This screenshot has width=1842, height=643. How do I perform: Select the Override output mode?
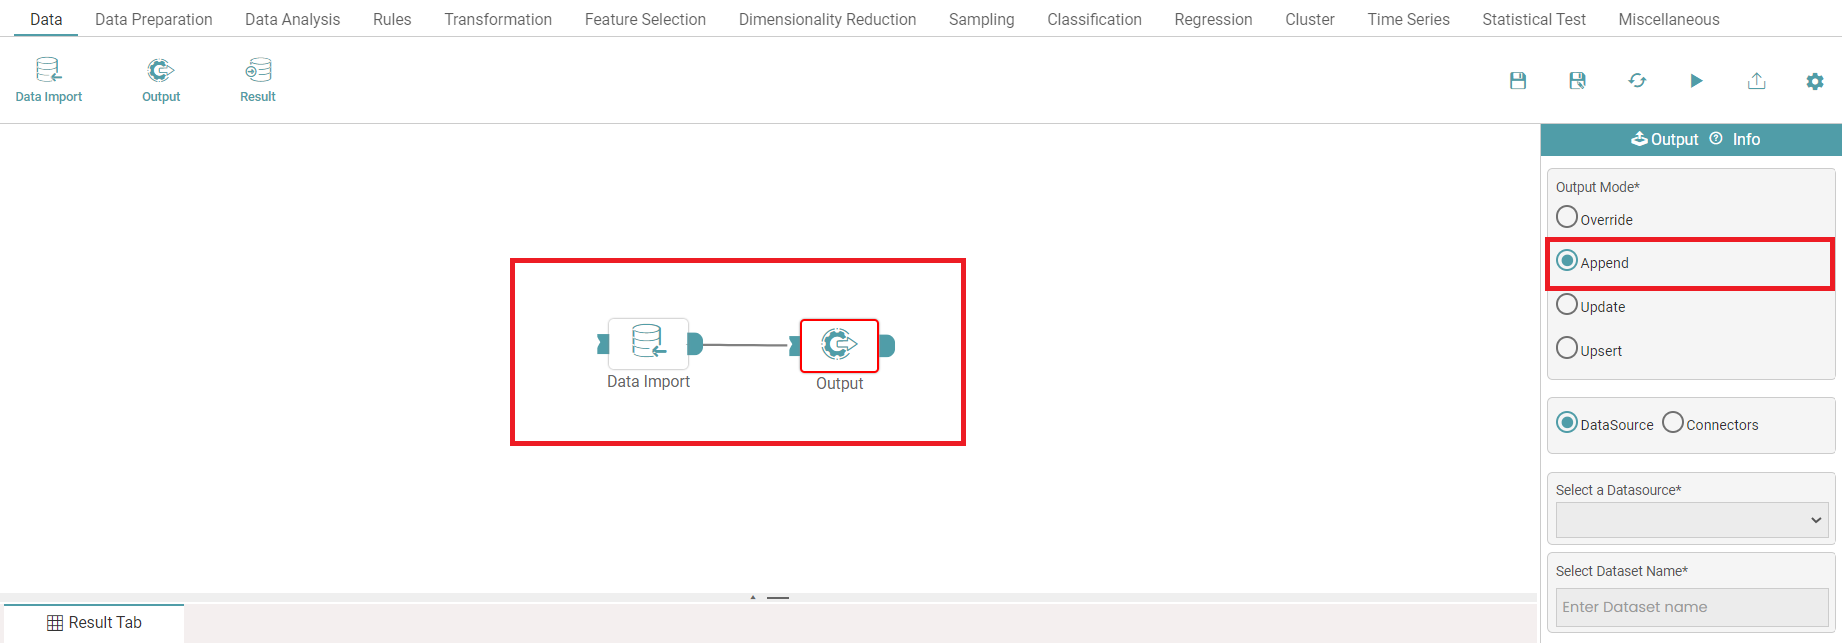tap(1567, 217)
